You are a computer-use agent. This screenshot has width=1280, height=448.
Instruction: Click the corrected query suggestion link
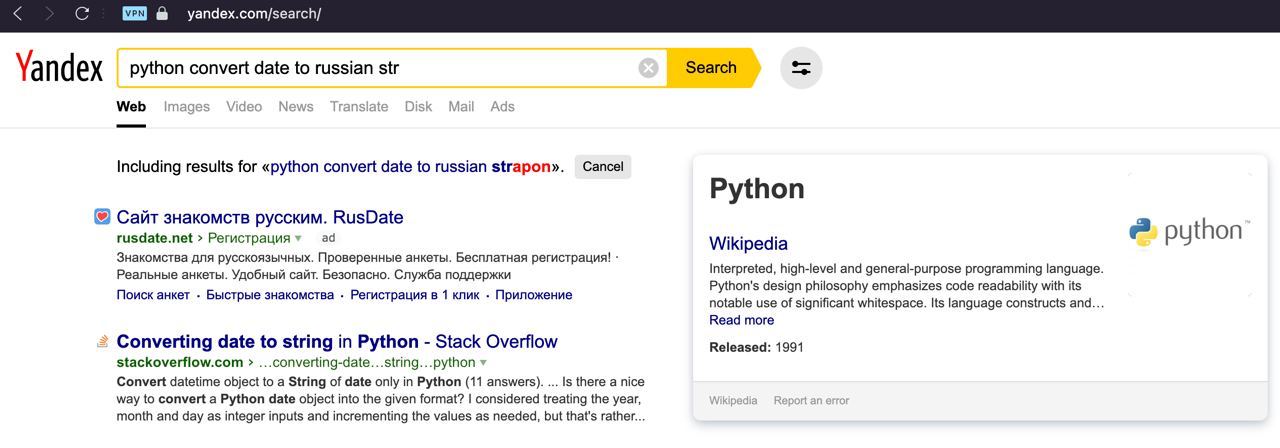point(411,167)
